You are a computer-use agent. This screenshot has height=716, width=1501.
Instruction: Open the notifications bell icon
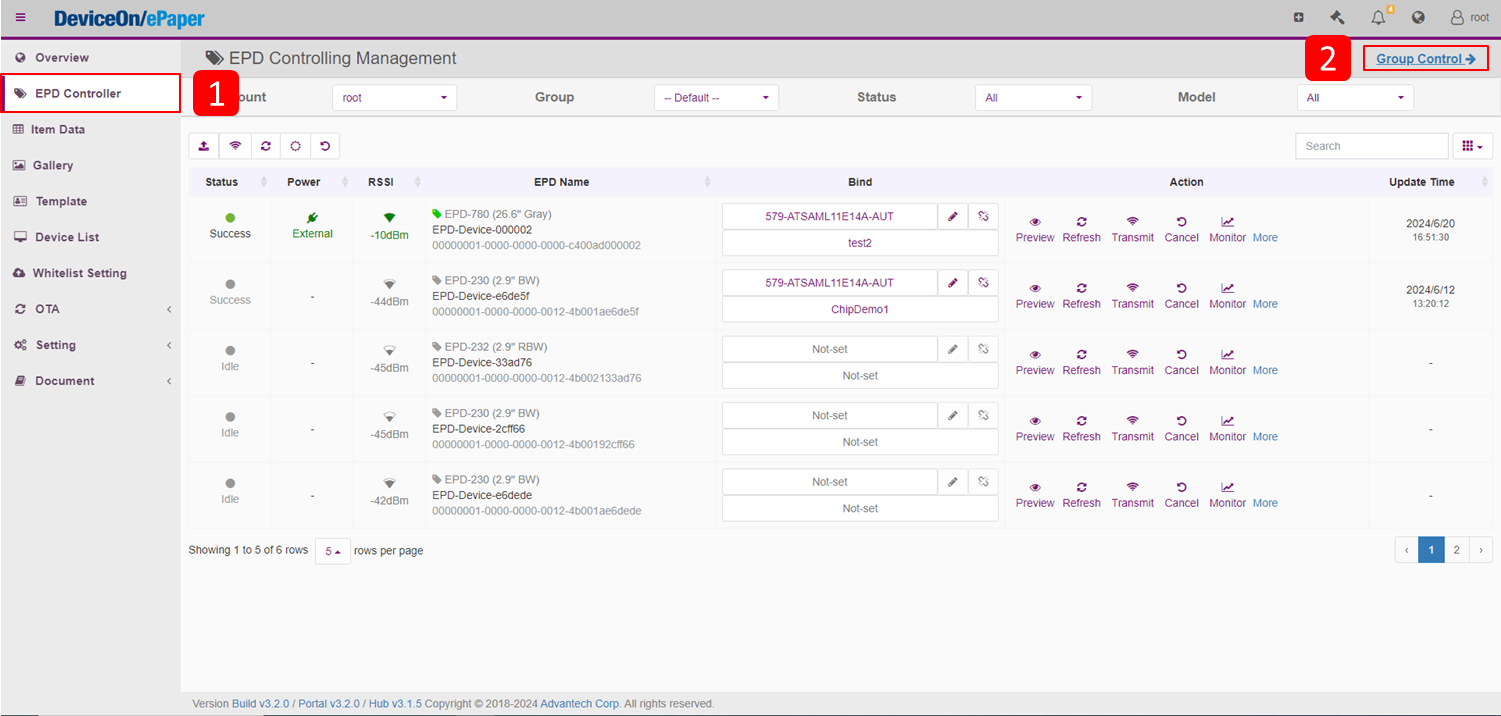tap(1379, 18)
